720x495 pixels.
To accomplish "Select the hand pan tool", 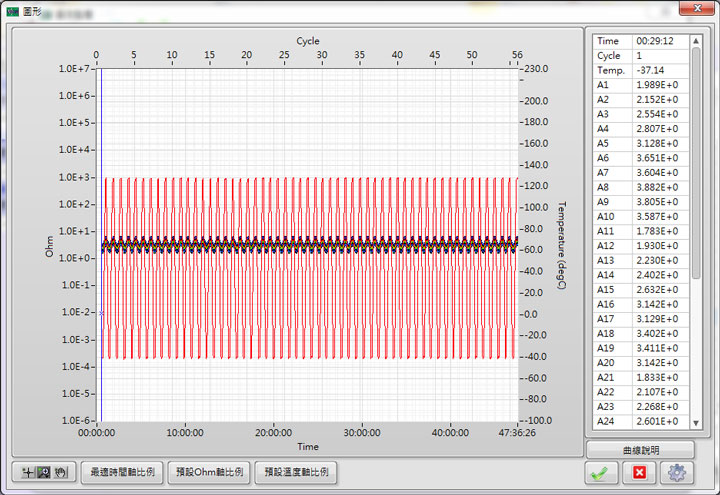I will click(x=61, y=472).
